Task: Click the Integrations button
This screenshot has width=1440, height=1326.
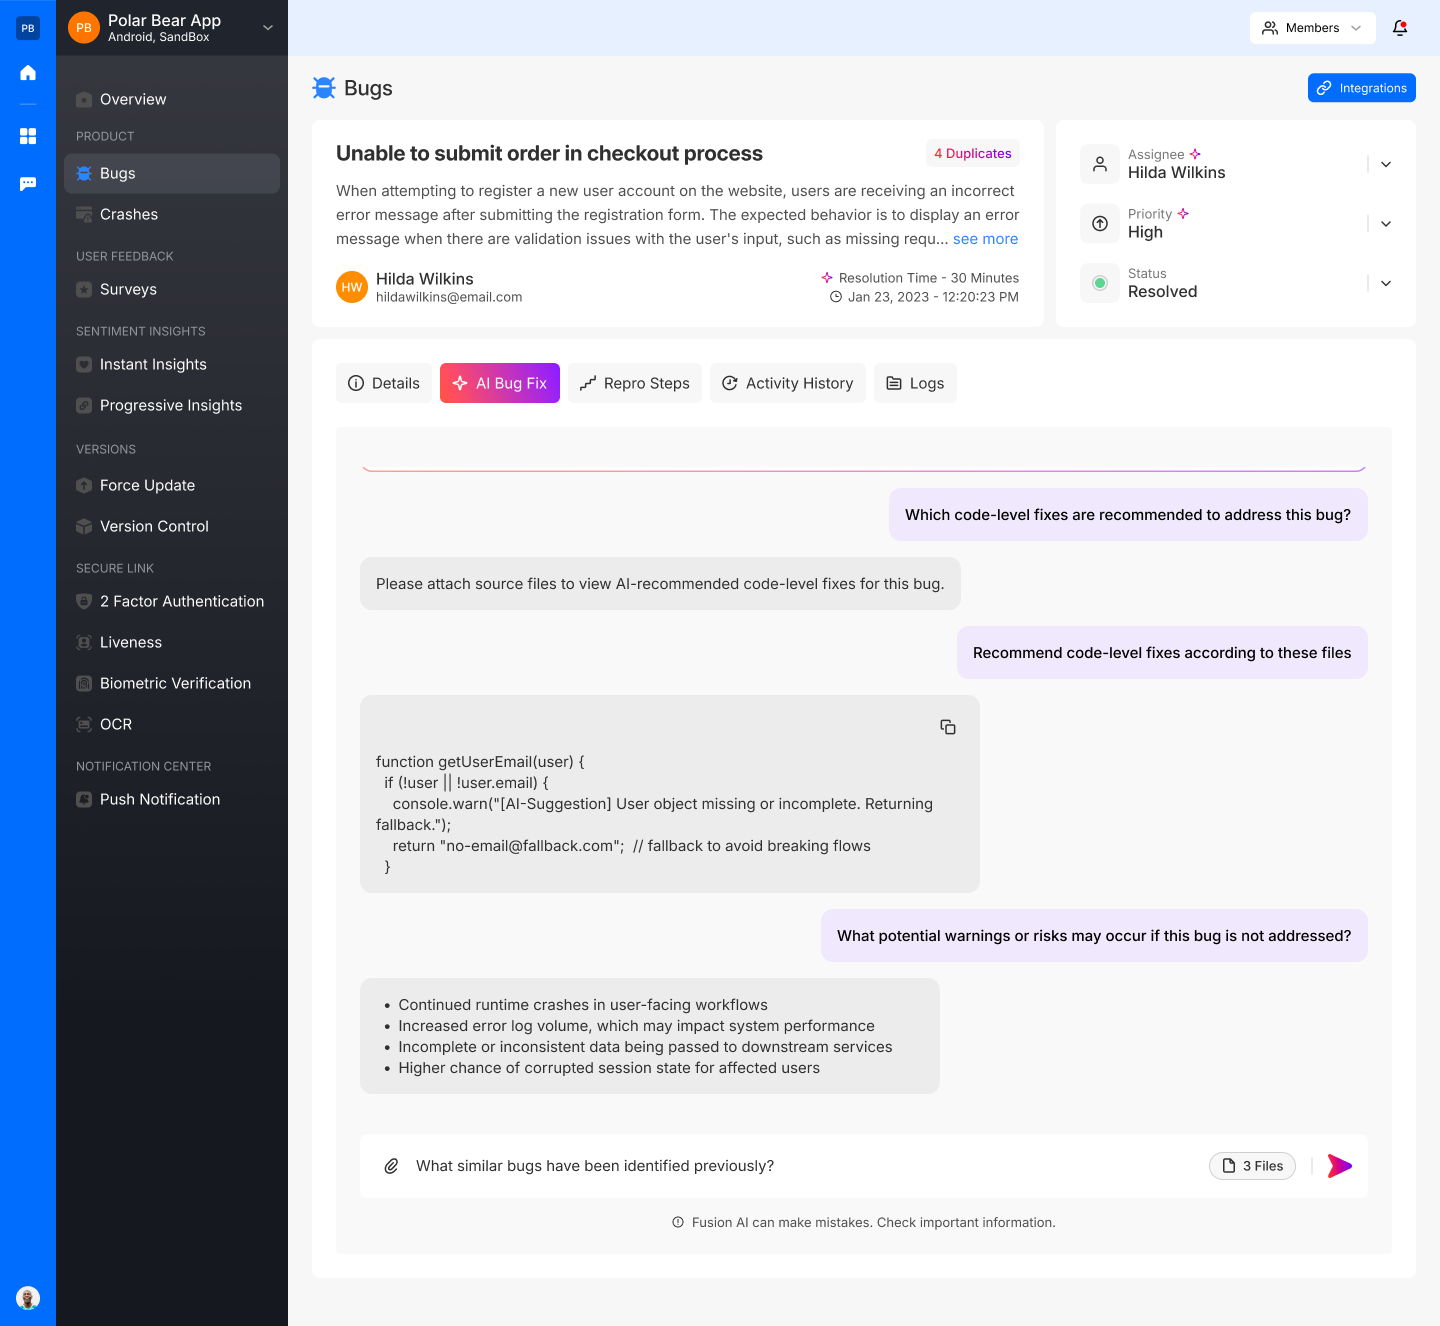Action: click(1361, 88)
